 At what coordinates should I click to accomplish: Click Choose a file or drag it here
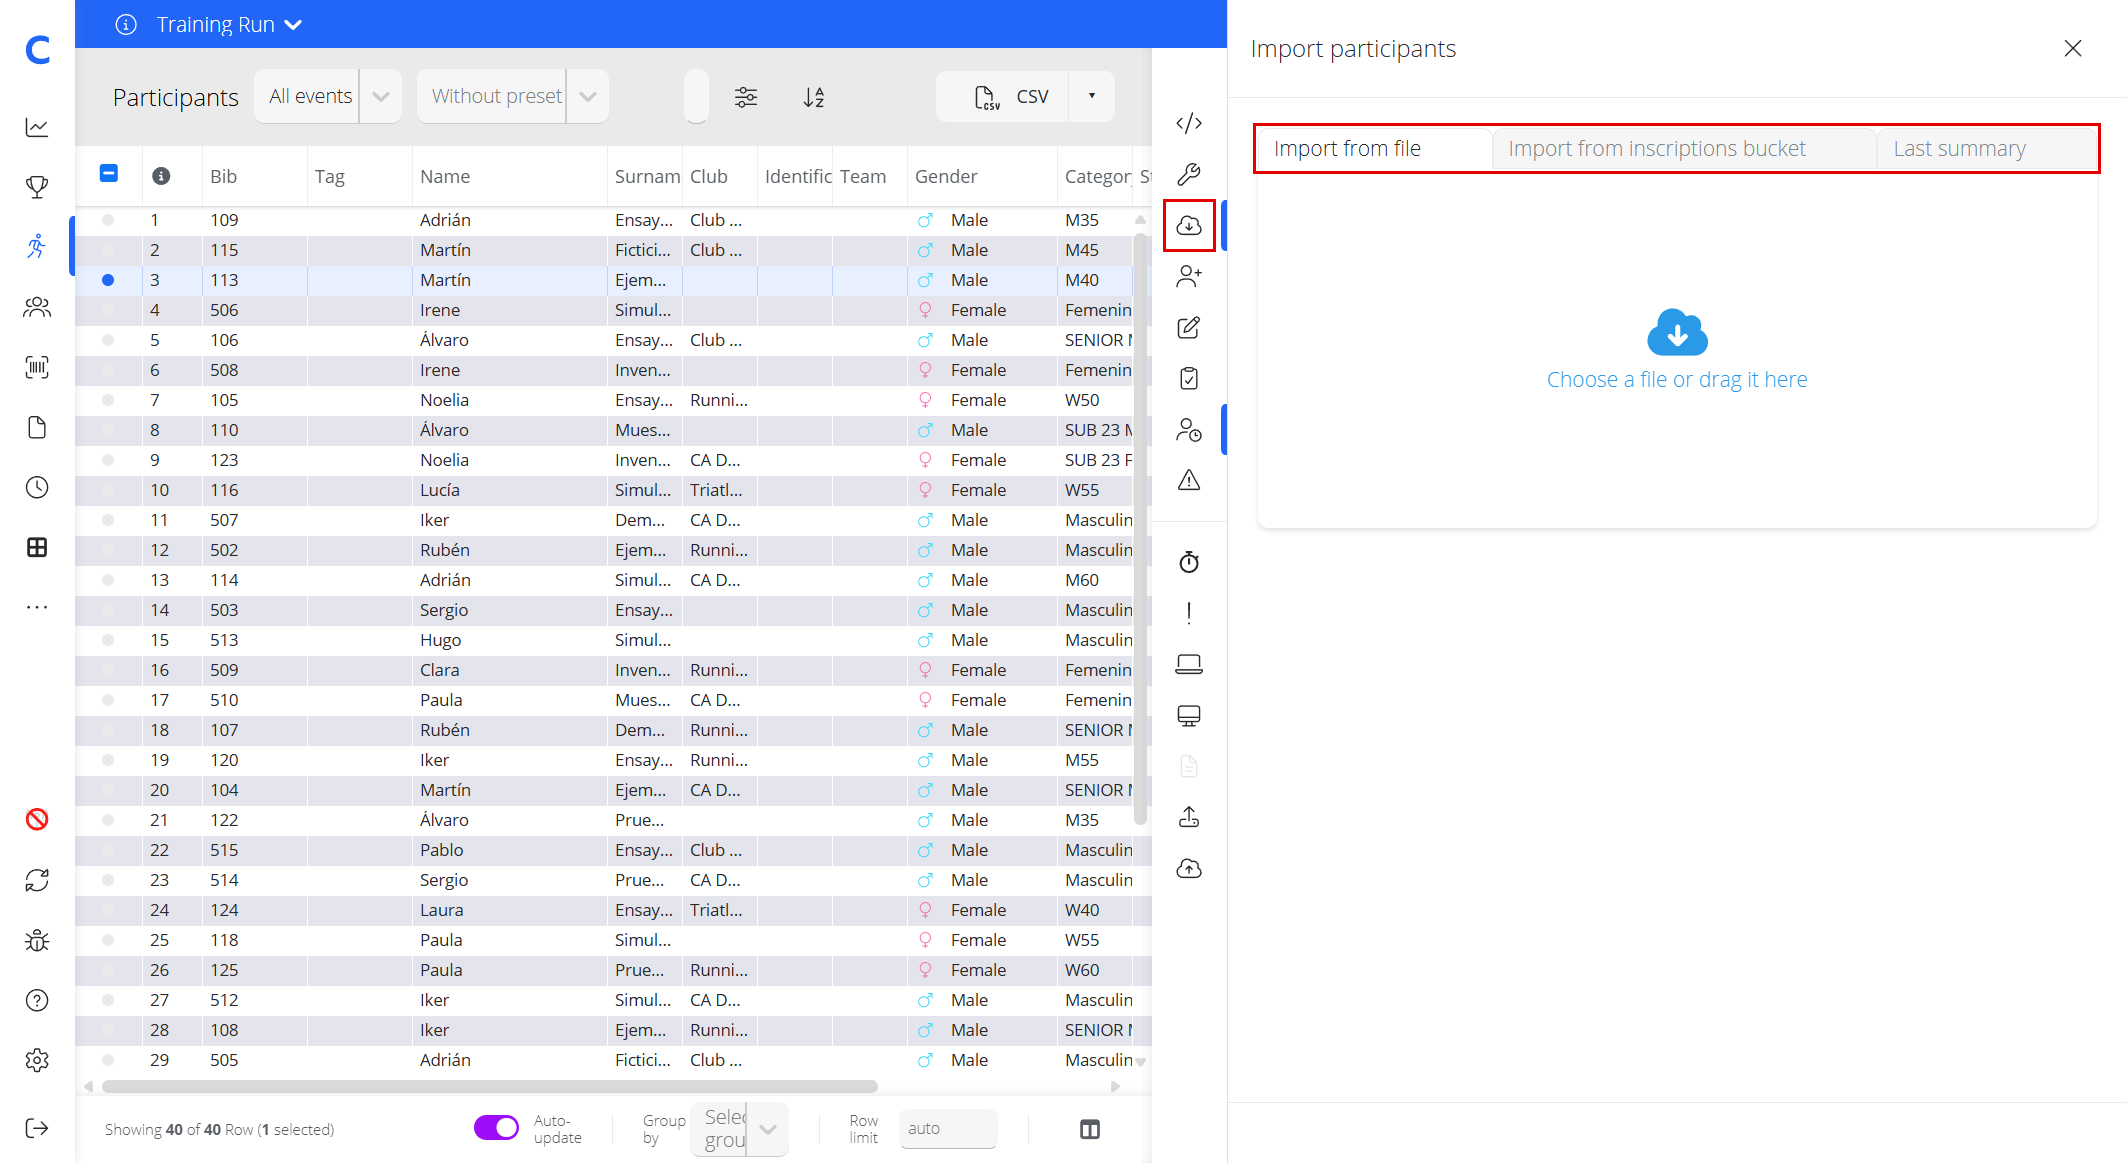[1677, 379]
